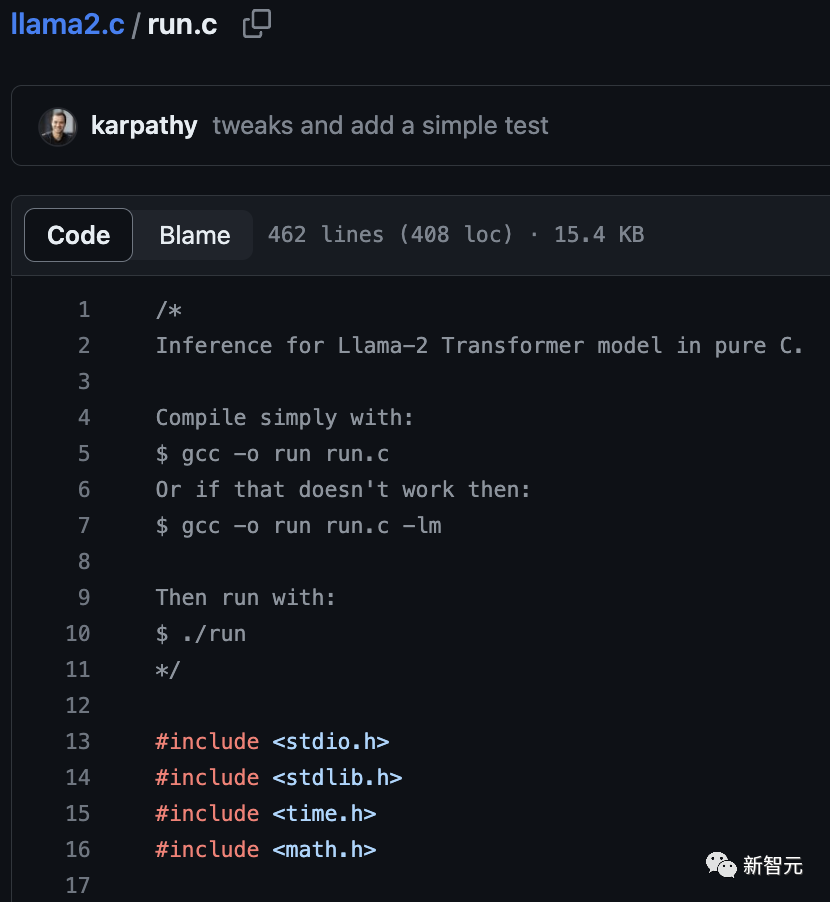Viewport: 830px width, 902px height.
Task: Switch to the Code tab
Action: (79, 235)
